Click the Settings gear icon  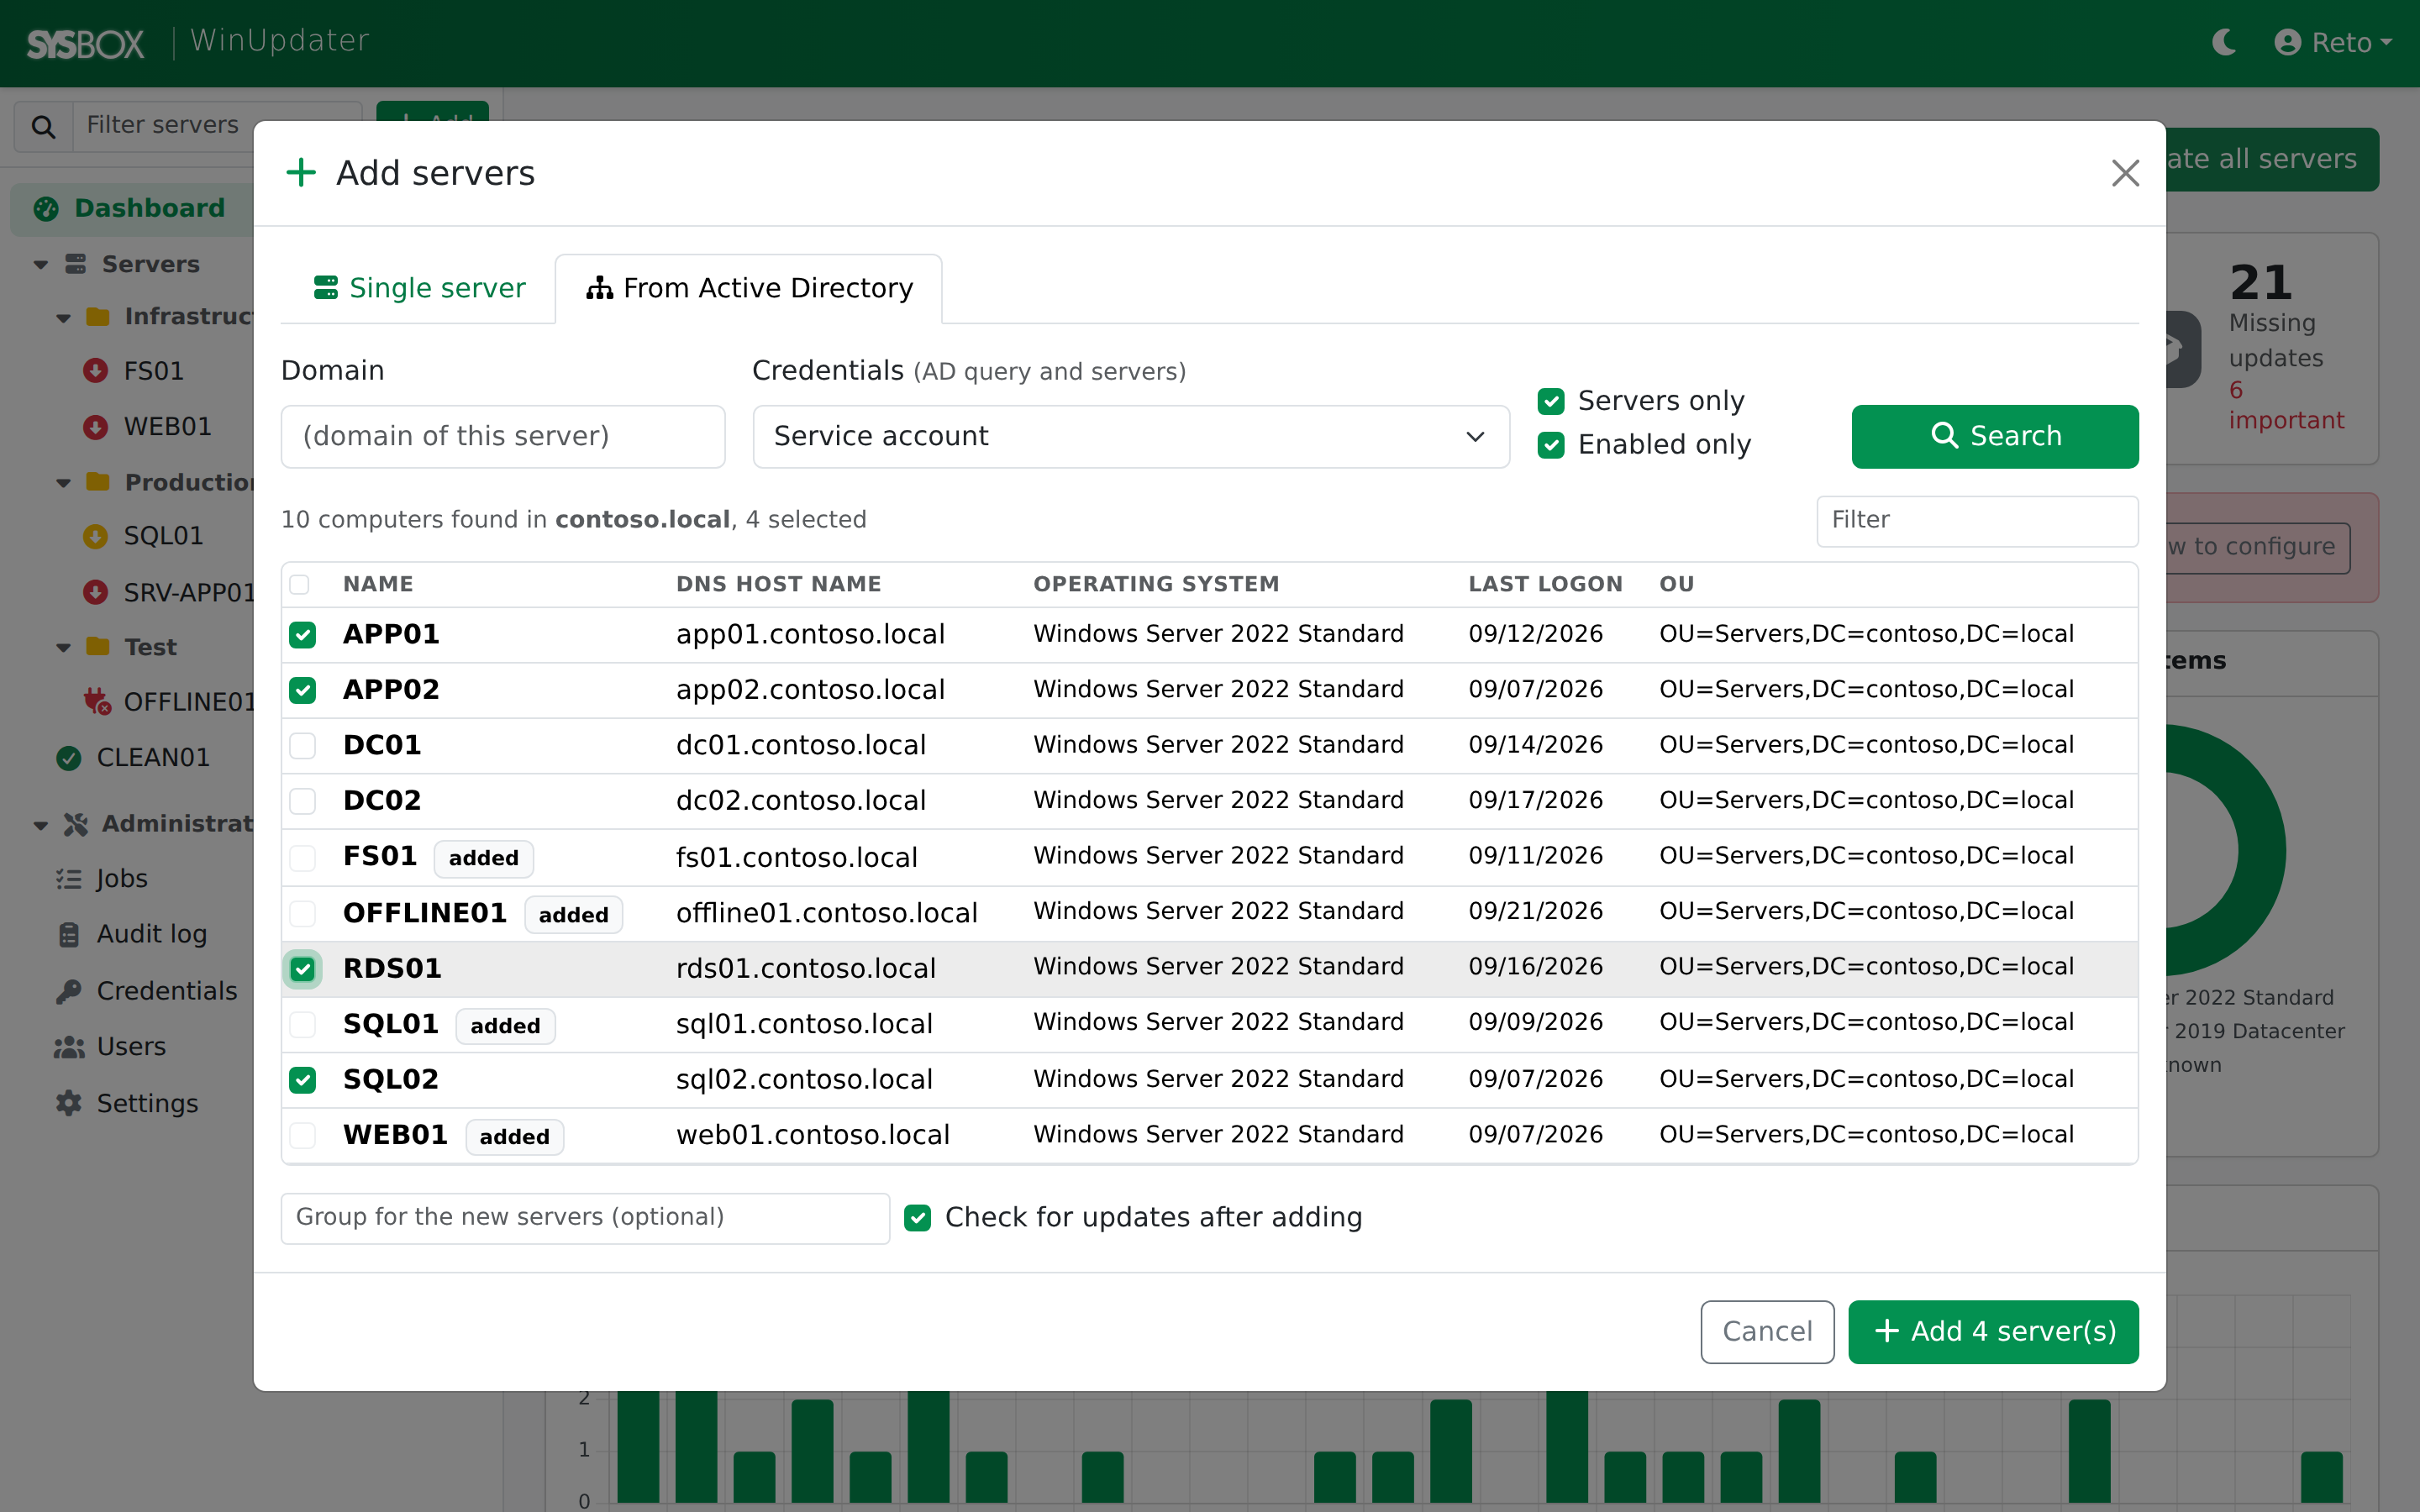[68, 1103]
